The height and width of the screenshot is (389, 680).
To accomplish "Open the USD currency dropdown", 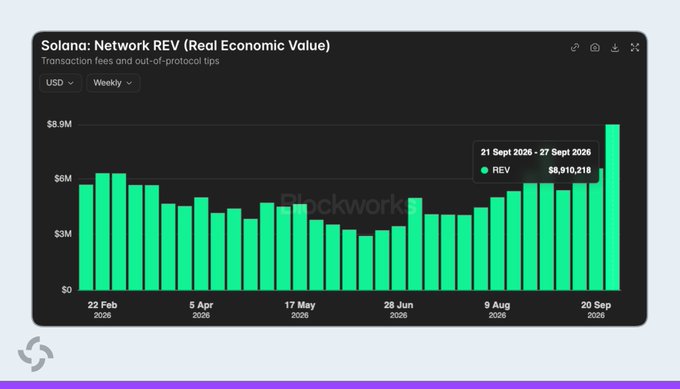I will click(60, 83).
